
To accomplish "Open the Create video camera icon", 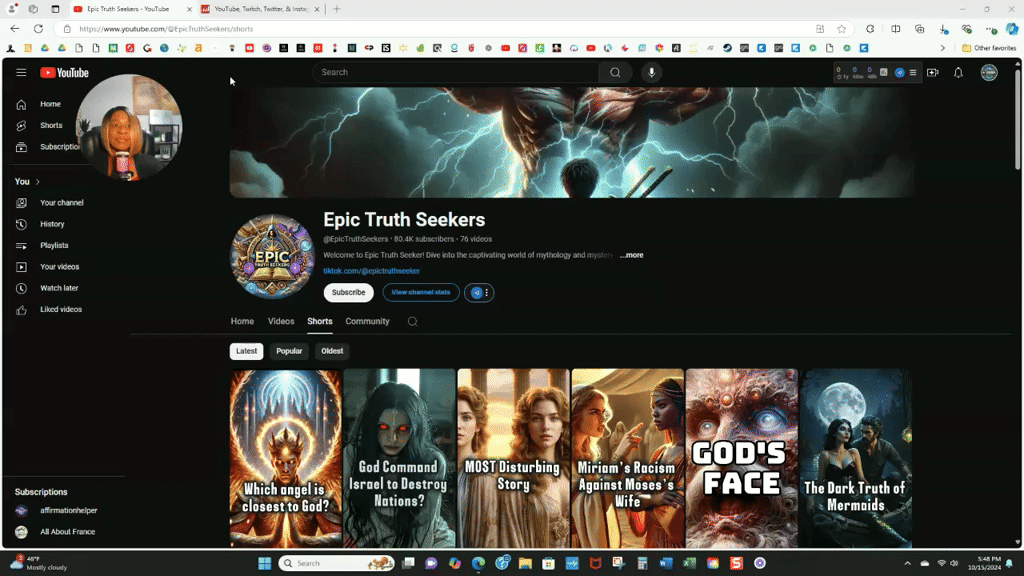I will pyautogui.click(x=933, y=72).
